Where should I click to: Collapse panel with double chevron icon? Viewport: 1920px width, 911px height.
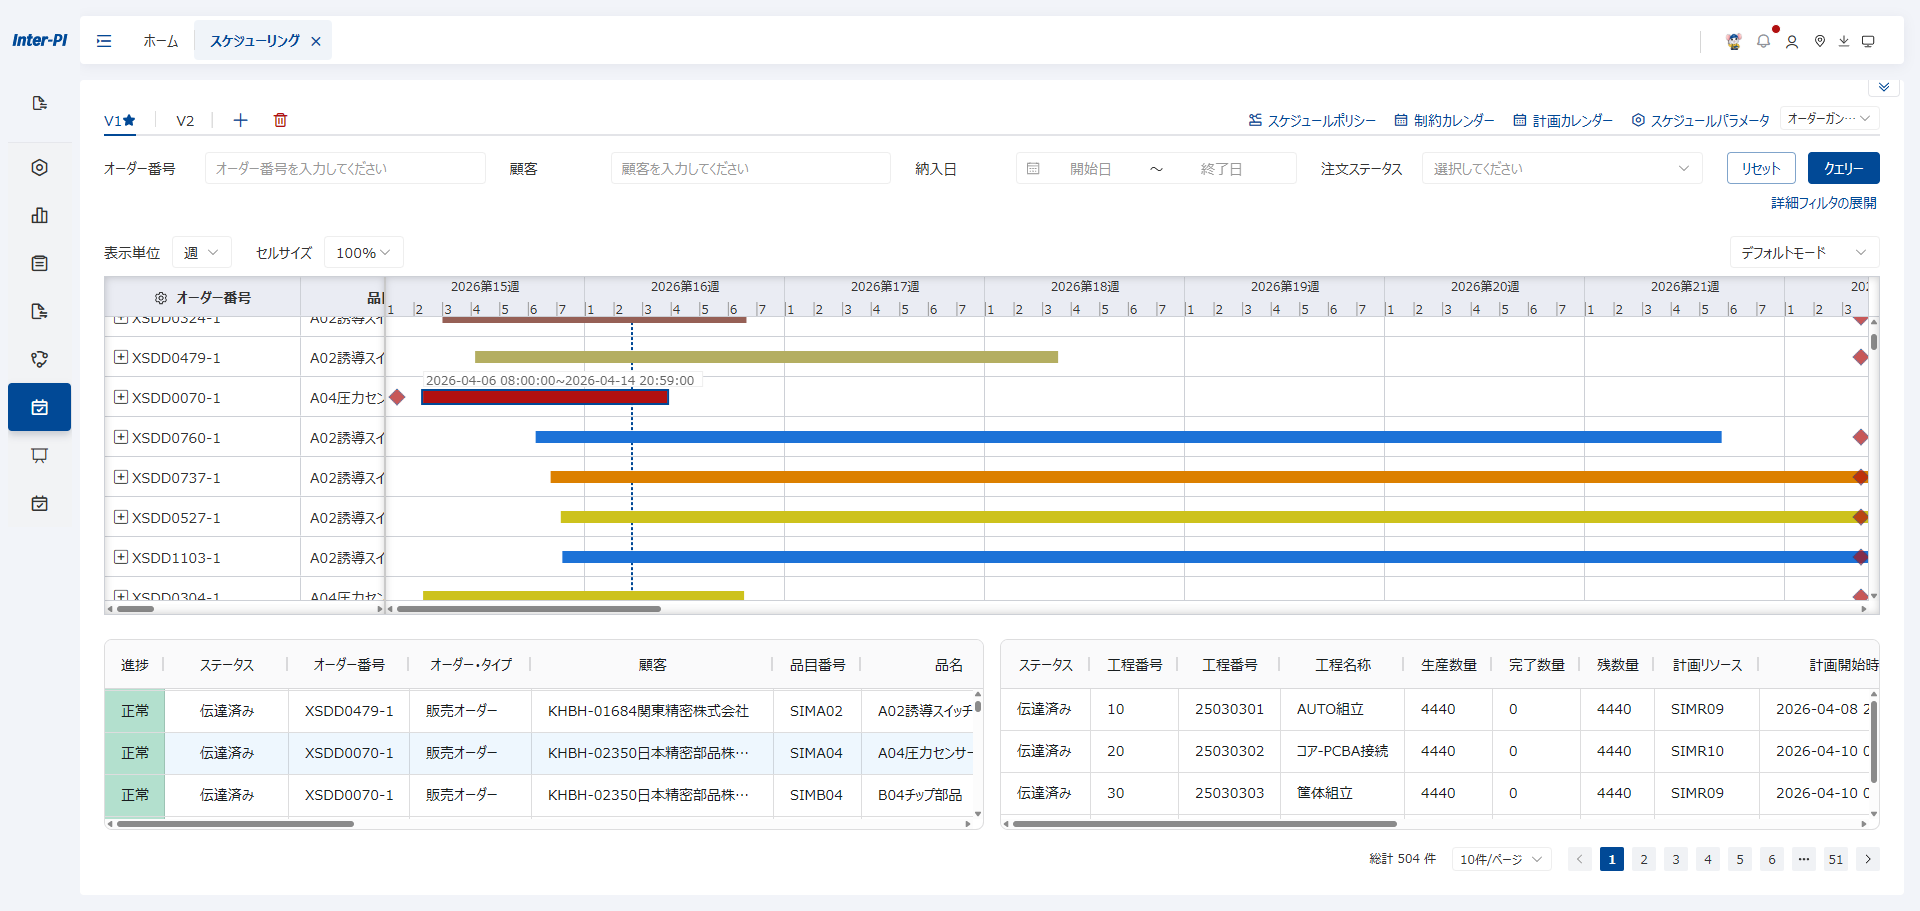coord(1884,87)
